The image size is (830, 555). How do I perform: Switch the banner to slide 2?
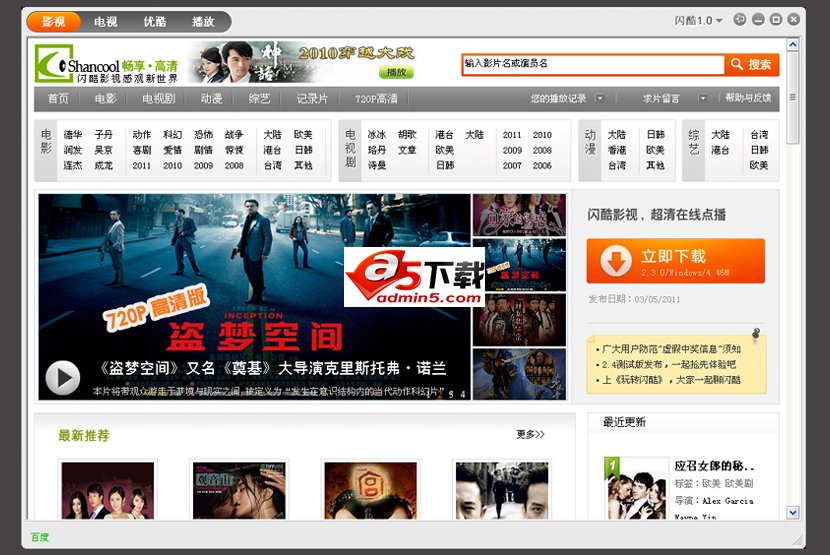click(439, 394)
